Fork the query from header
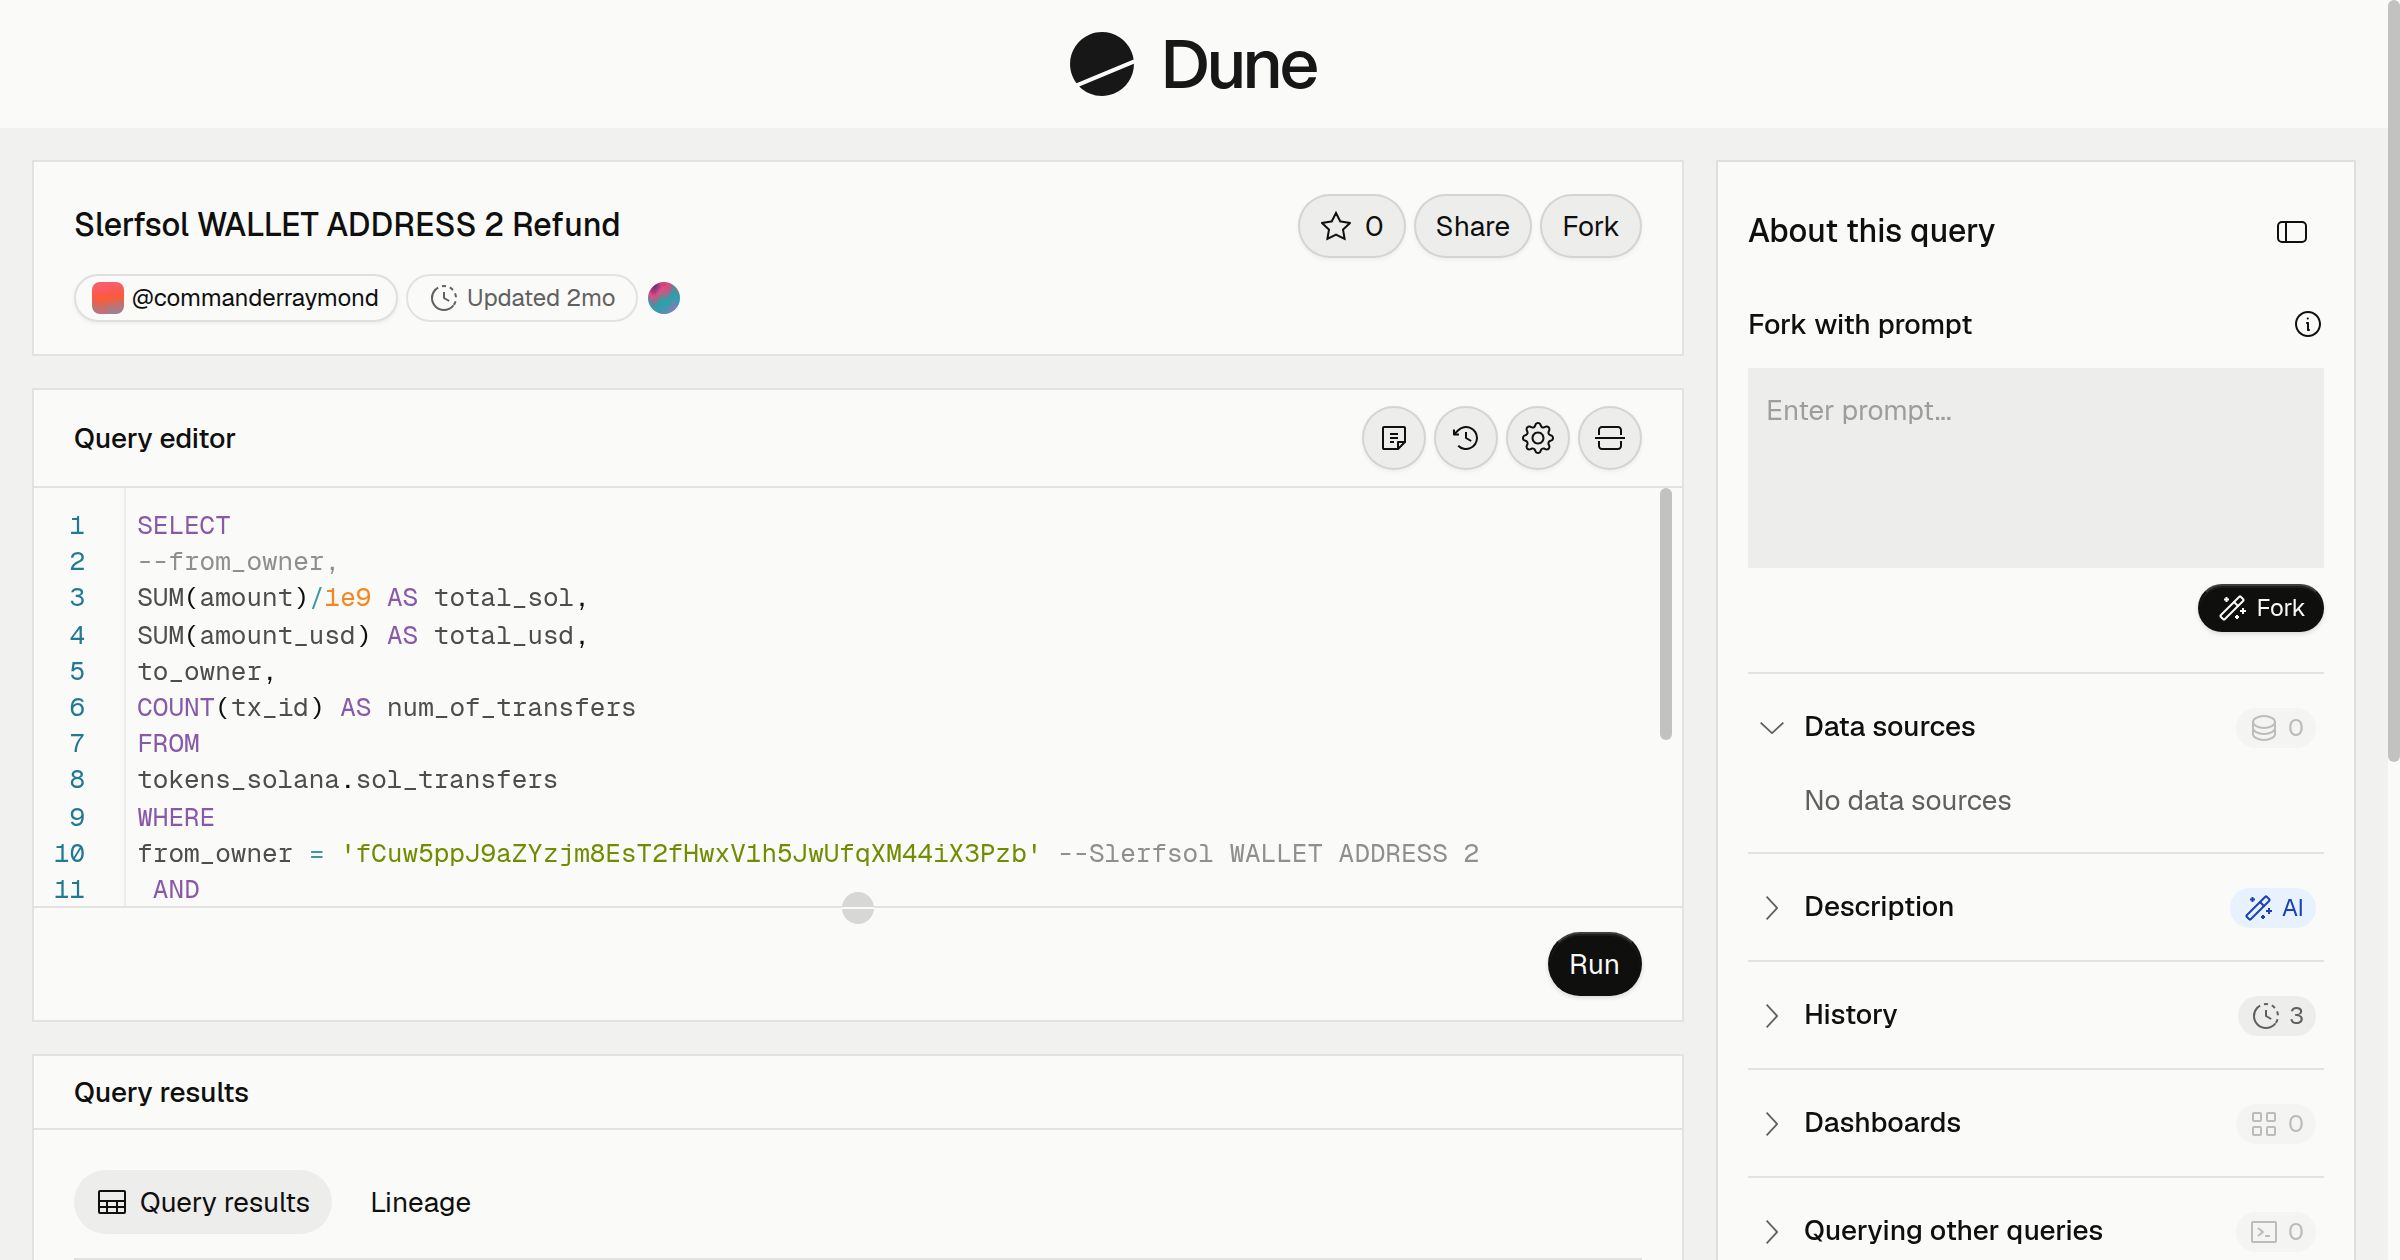The image size is (2400, 1260). (x=1590, y=226)
